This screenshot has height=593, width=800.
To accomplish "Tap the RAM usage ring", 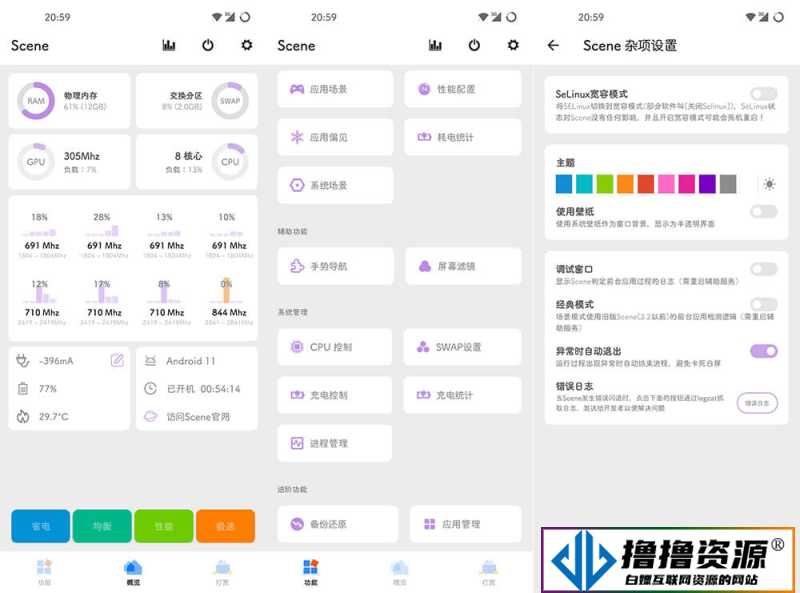I will click(x=36, y=101).
